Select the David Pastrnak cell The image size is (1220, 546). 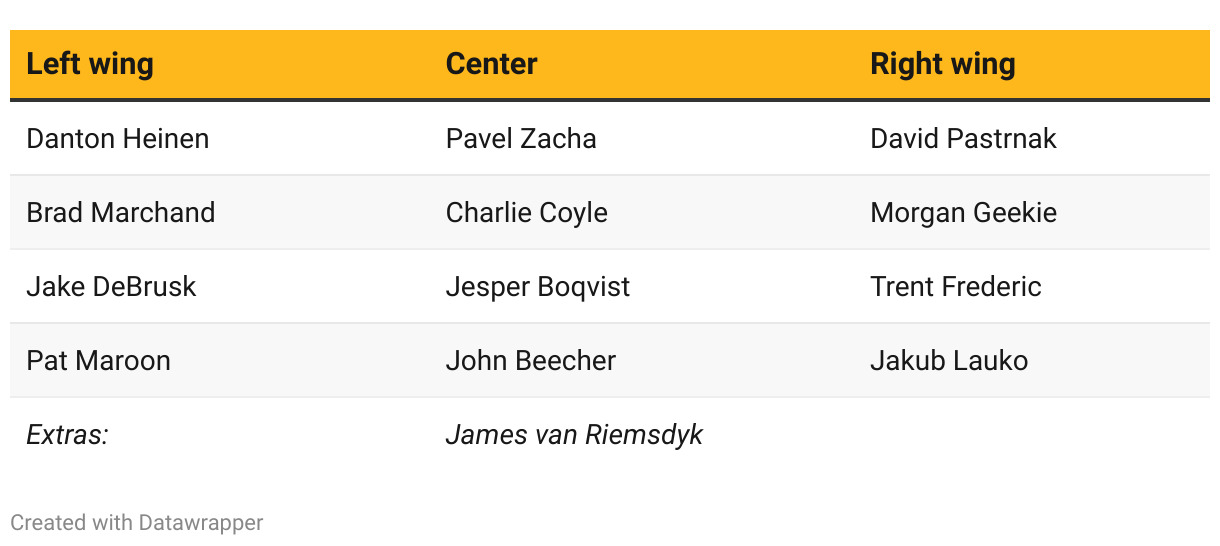point(963,138)
